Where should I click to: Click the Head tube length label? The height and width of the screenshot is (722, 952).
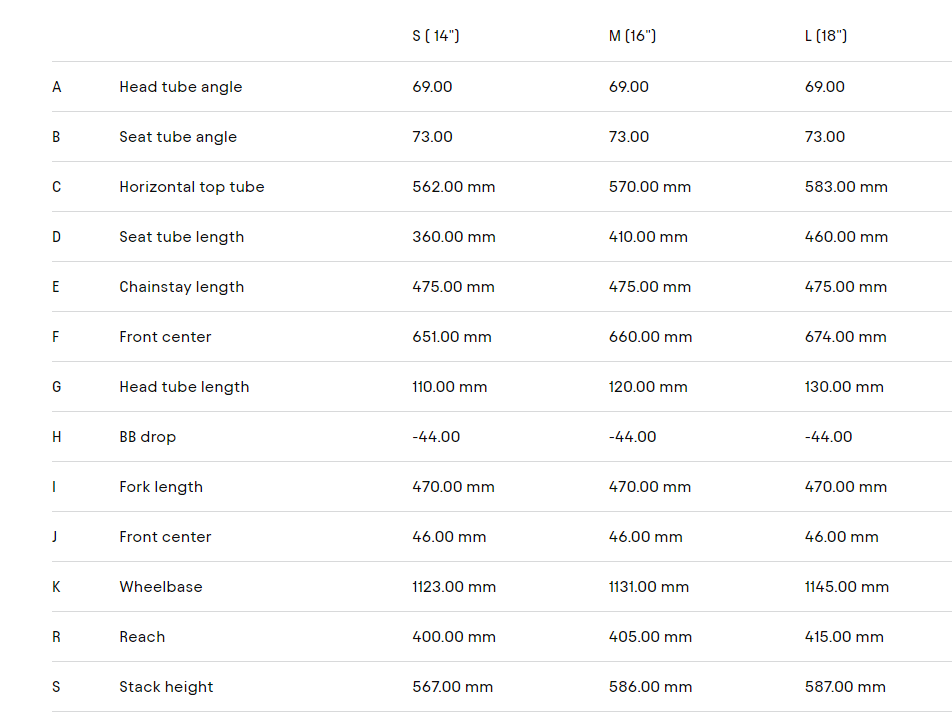click(184, 387)
